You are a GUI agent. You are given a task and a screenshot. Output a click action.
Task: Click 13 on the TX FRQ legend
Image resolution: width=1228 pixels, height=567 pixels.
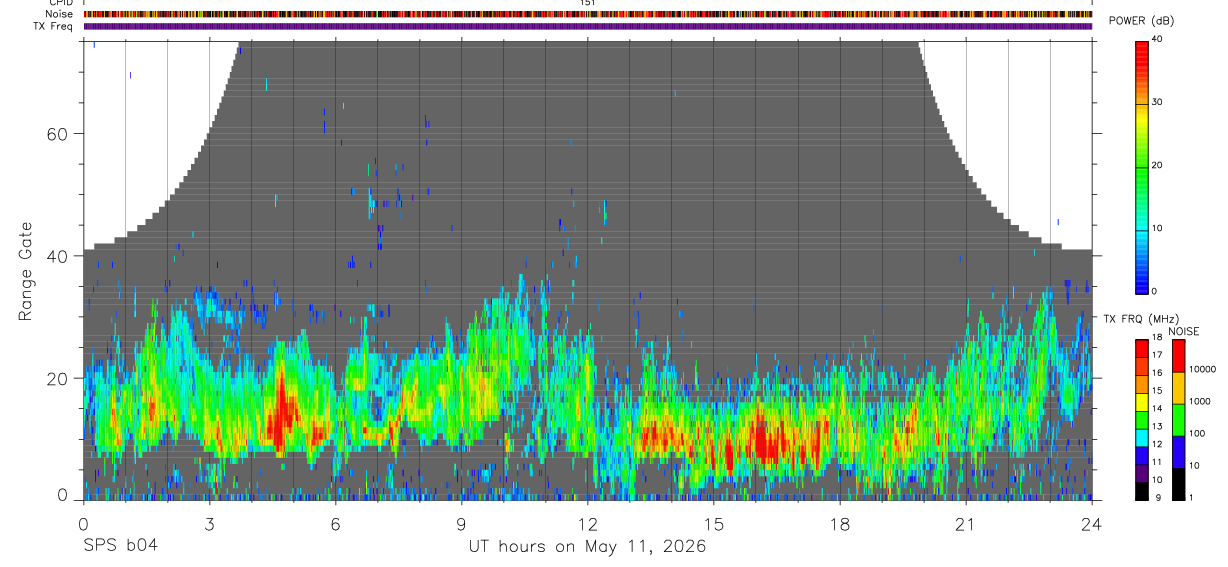1157,426
